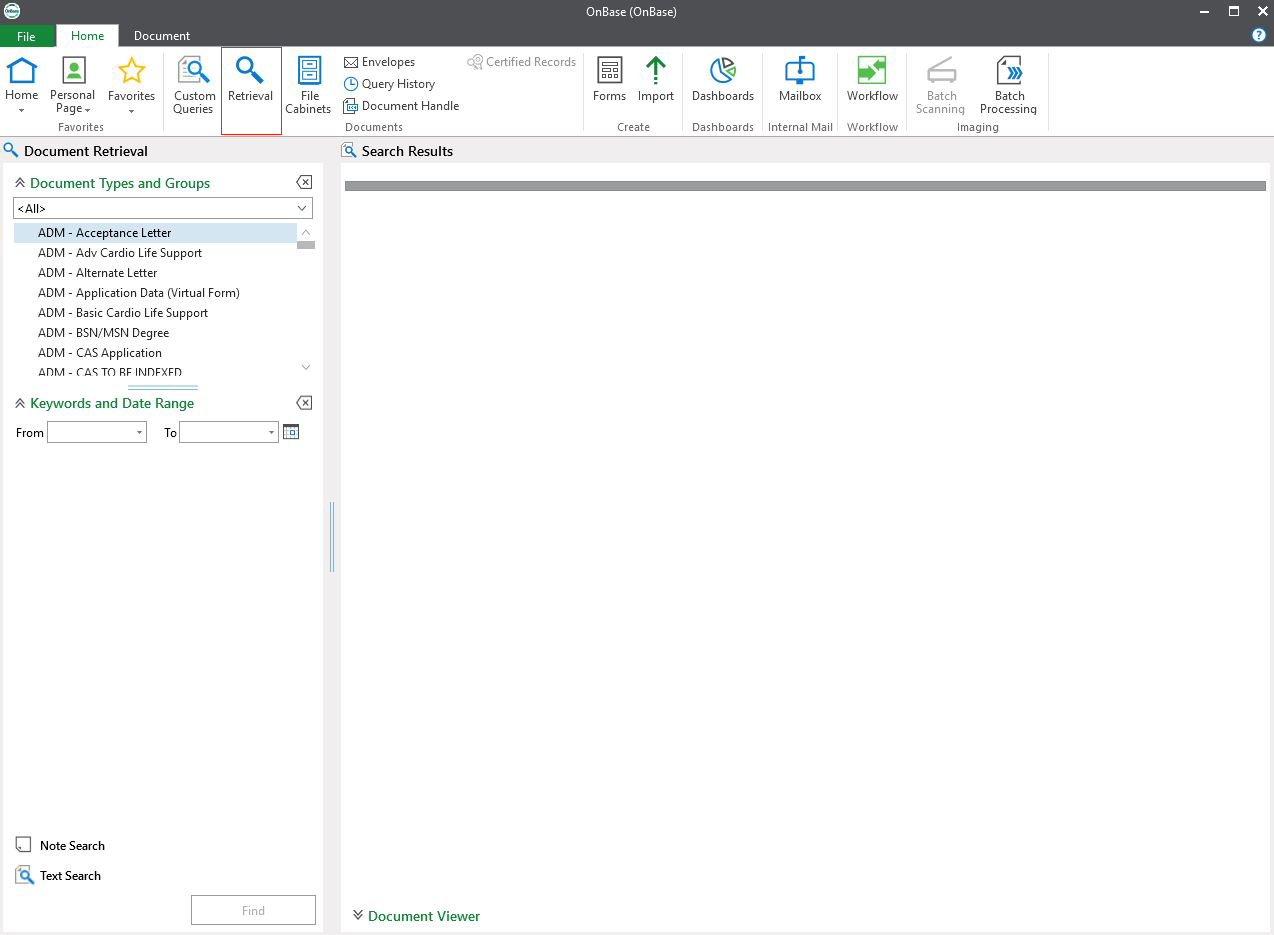This screenshot has width=1274, height=935.
Task: Open the From date dropdown
Action: tap(139, 432)
